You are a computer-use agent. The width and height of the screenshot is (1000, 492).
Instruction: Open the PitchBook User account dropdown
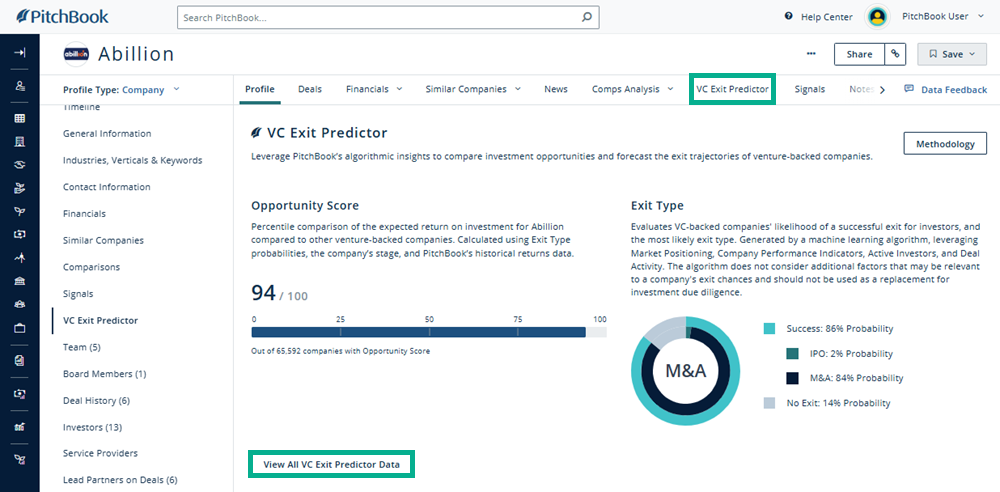[x=943, y=17]
